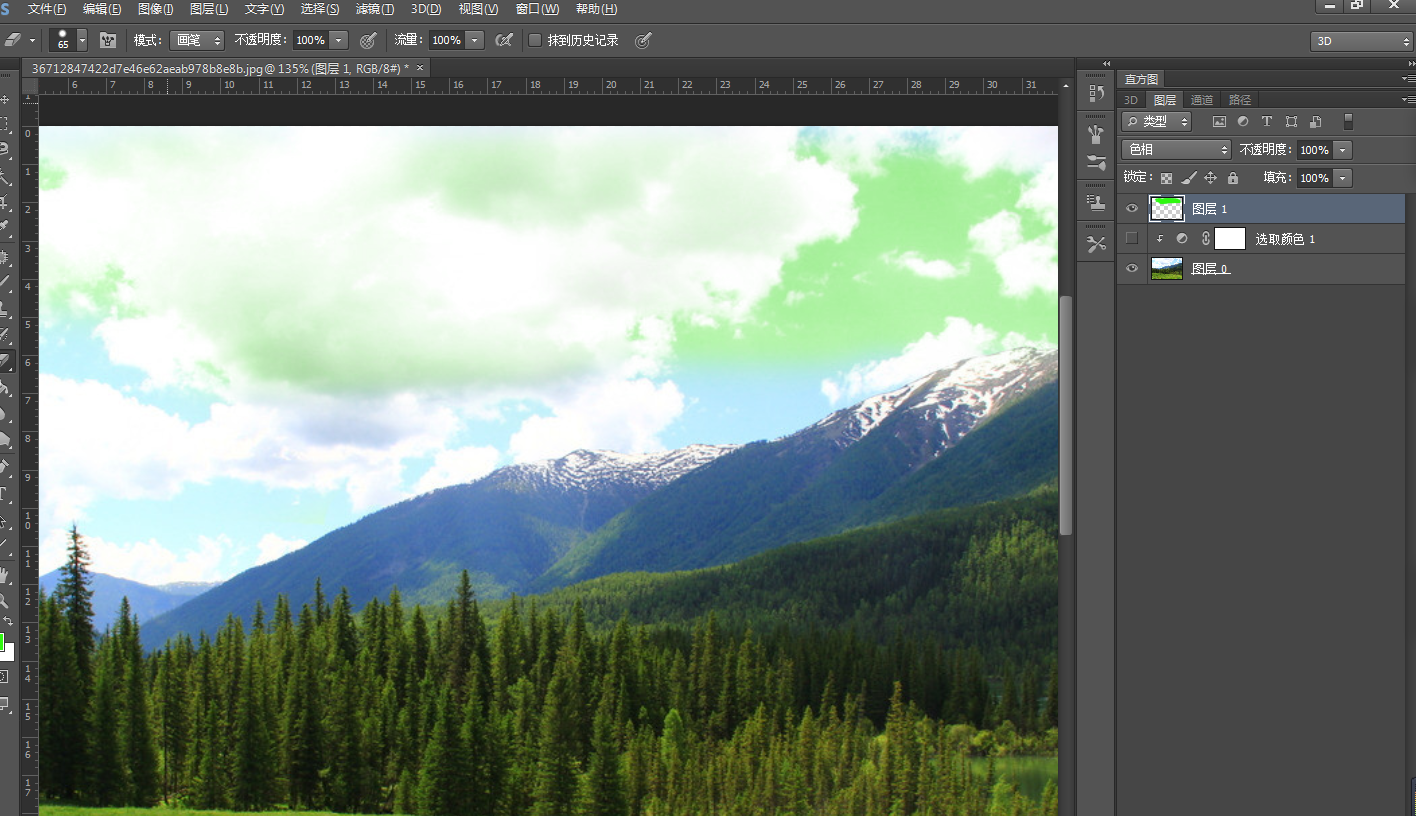Open the 文件(F) menu

(x=47, y=9)
